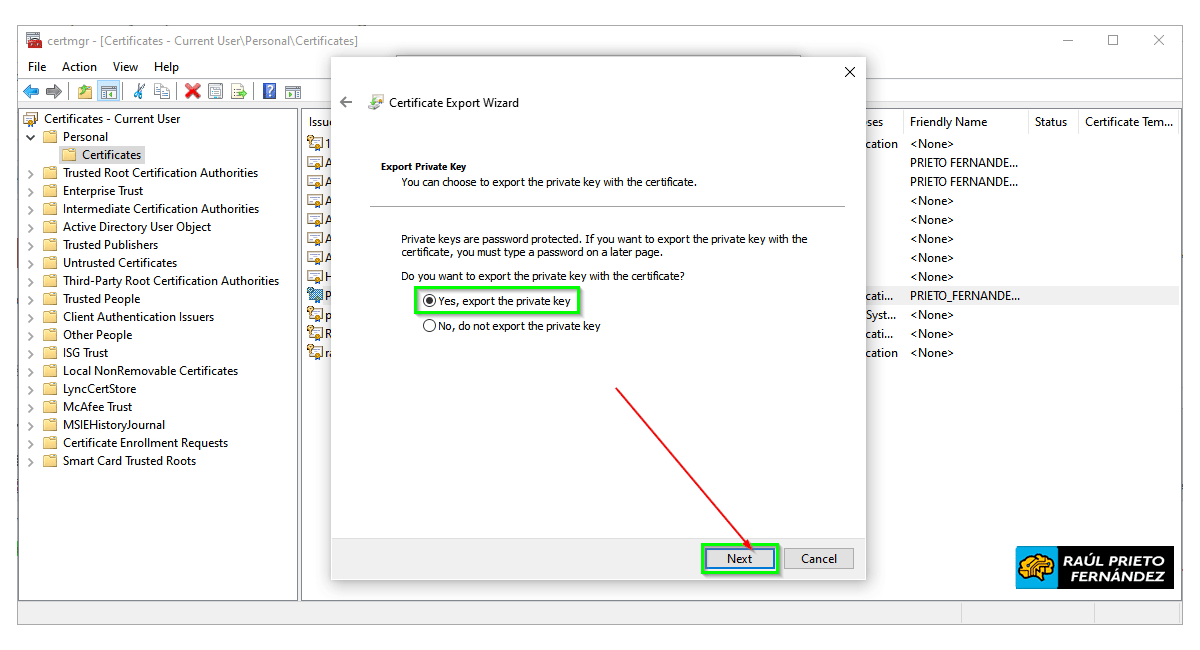Expand the Enterprise Trust node
Screen dimensions: 1200x650
[31, 191]
